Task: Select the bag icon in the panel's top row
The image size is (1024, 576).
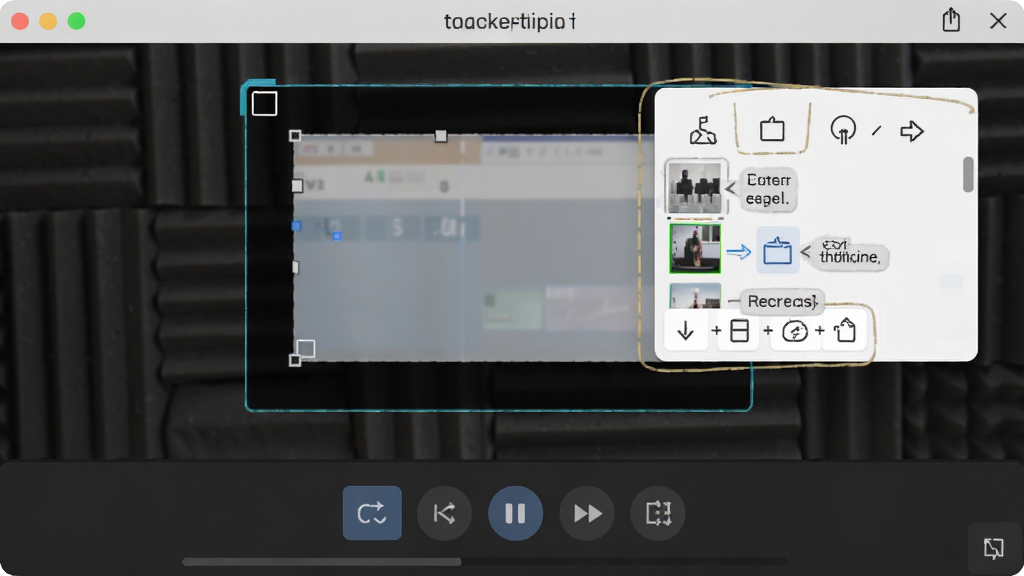Action: (772, 129)
